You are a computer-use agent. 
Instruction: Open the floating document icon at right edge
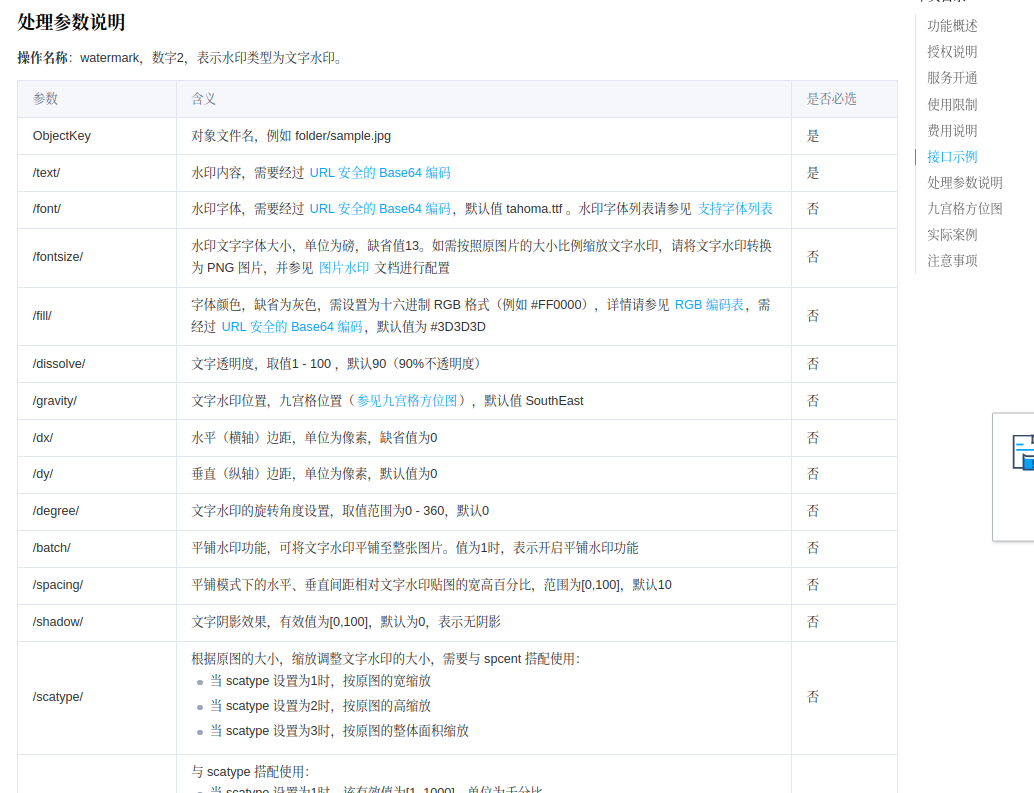coord(1023,452)
